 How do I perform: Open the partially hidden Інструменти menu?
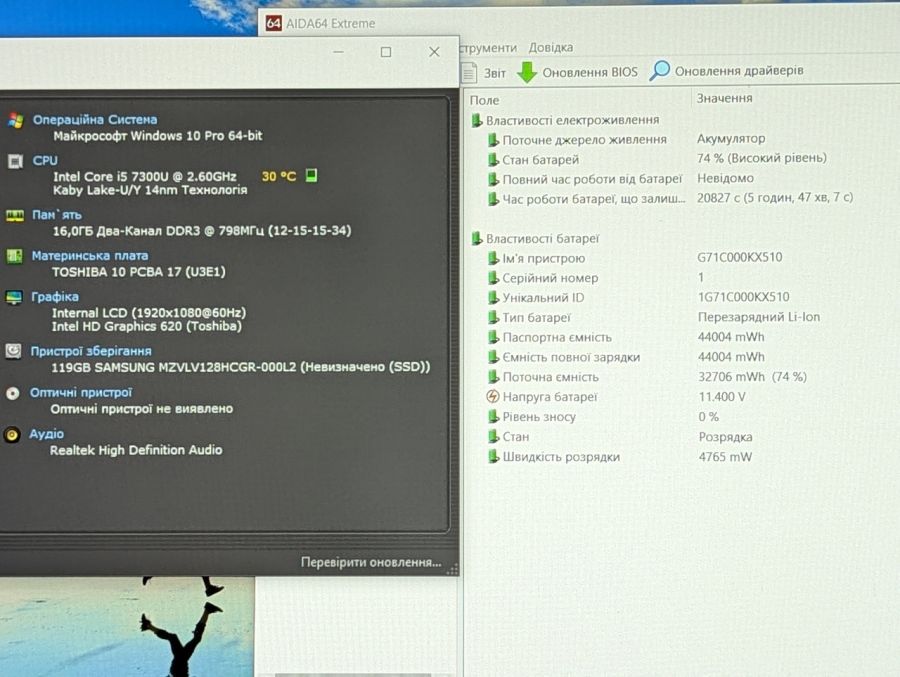pyautogui.click(x=488, y=48)
